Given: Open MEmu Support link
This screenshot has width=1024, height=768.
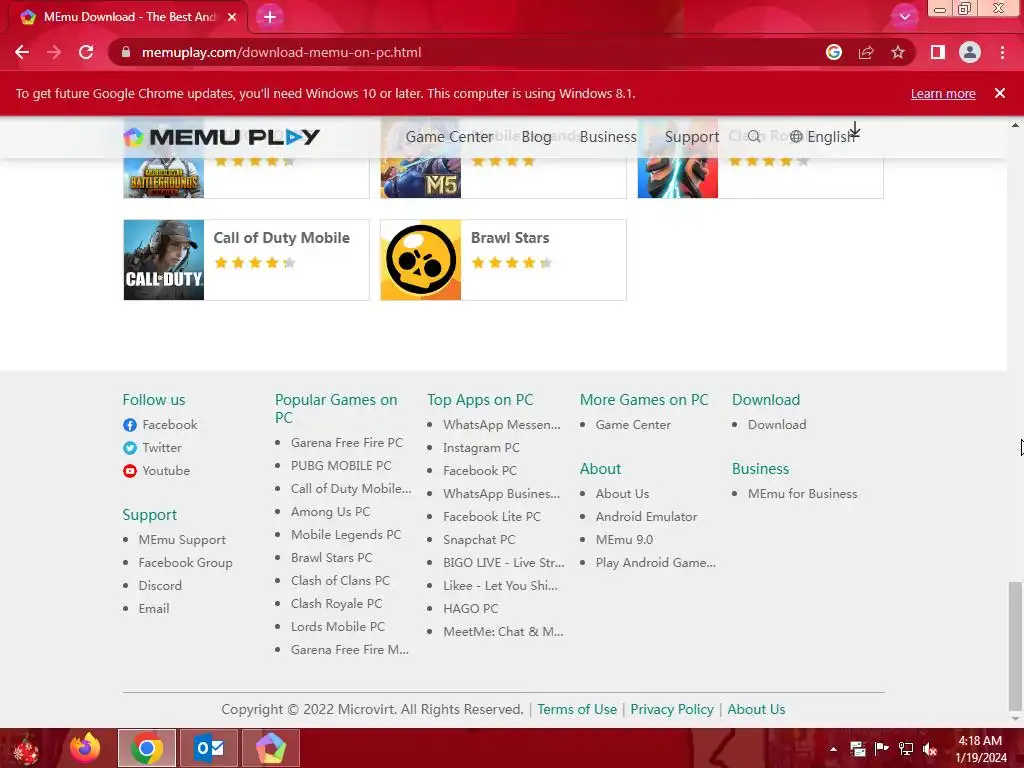Looking at the screenshot, I should (182, 539).
